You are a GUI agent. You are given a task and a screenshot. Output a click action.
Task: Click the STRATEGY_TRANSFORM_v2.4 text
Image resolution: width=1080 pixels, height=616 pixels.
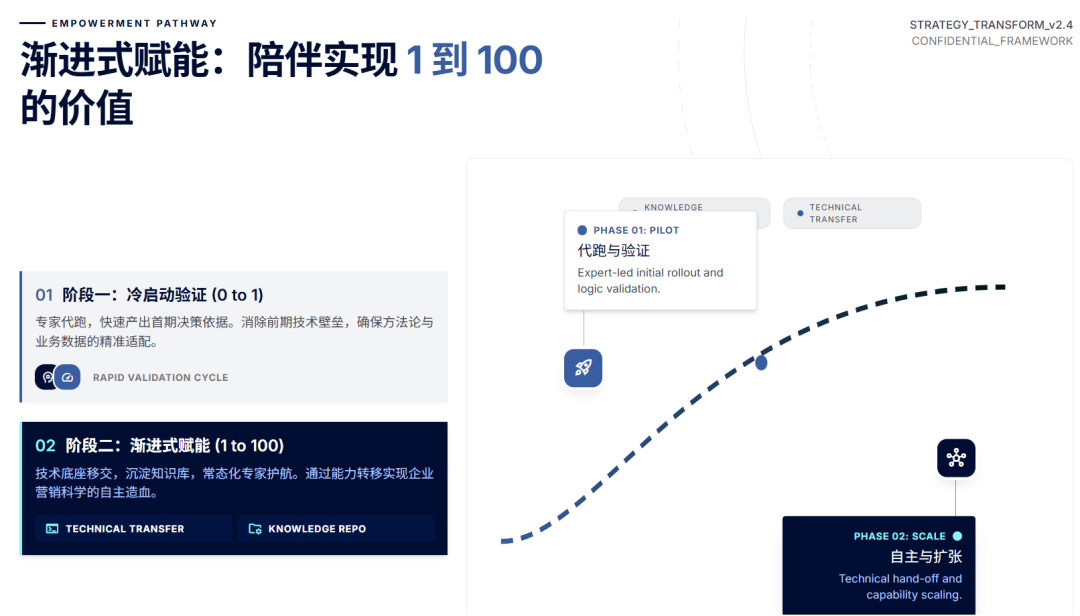990,25
